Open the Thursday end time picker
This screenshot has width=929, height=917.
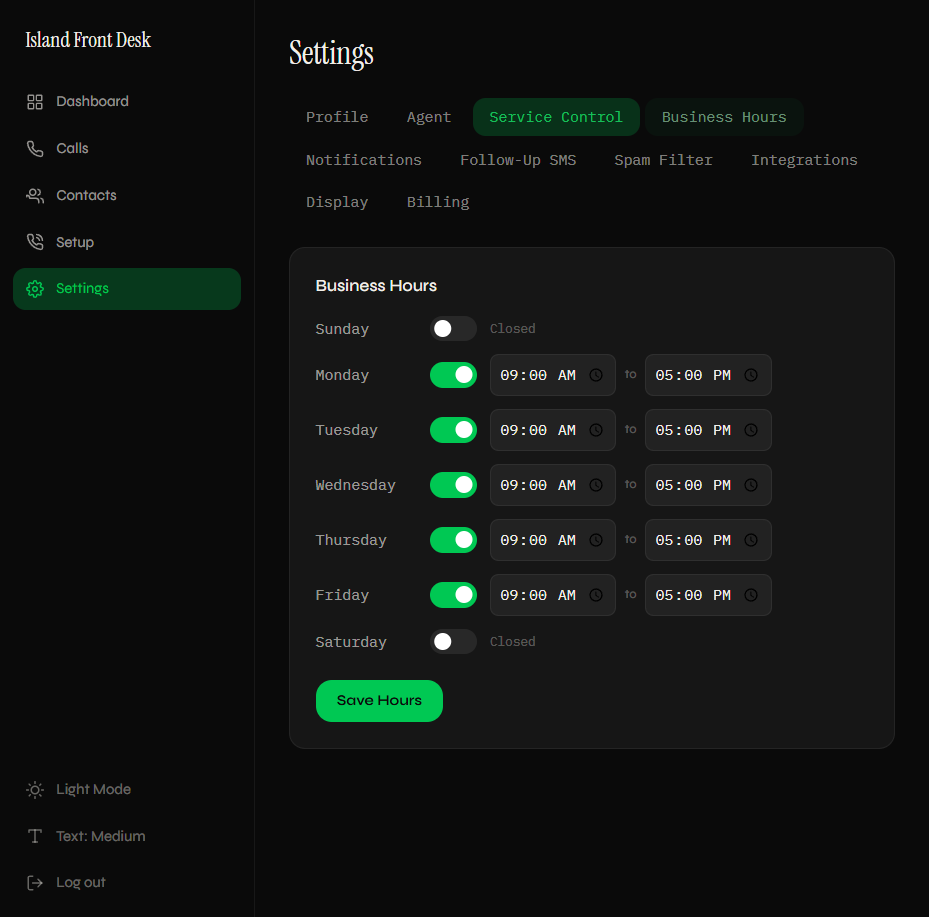coord(751,540)
